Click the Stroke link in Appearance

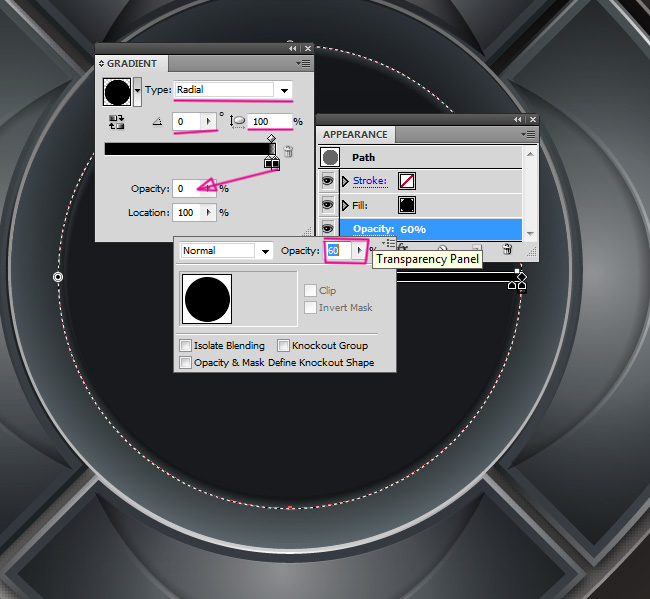370,181
